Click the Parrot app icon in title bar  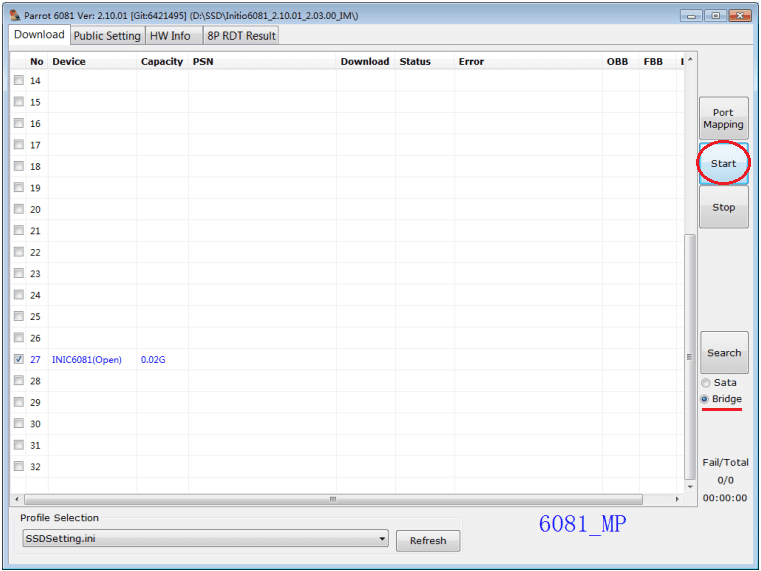(15, 16)
